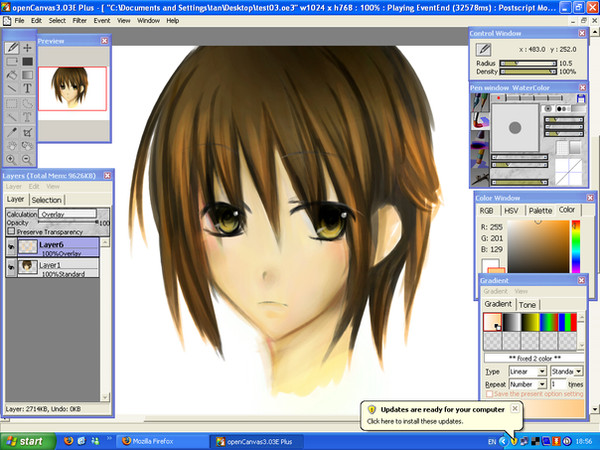This screenshot has height=450, width=600.
Task: Select the Zoom In magnifier tool
Action: coord(11,159)
